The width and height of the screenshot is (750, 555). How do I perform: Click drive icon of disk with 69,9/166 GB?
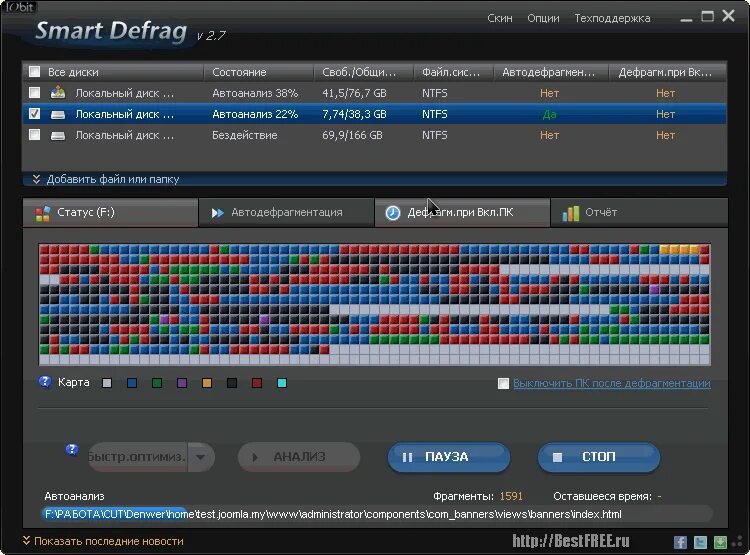tap(58, 135)
